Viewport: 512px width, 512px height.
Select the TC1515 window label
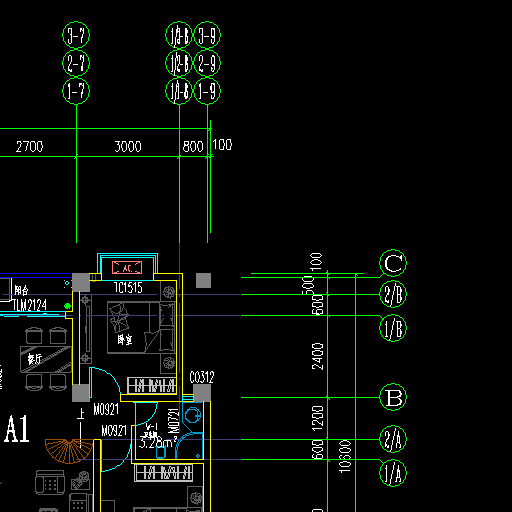[x=128, y=288]
